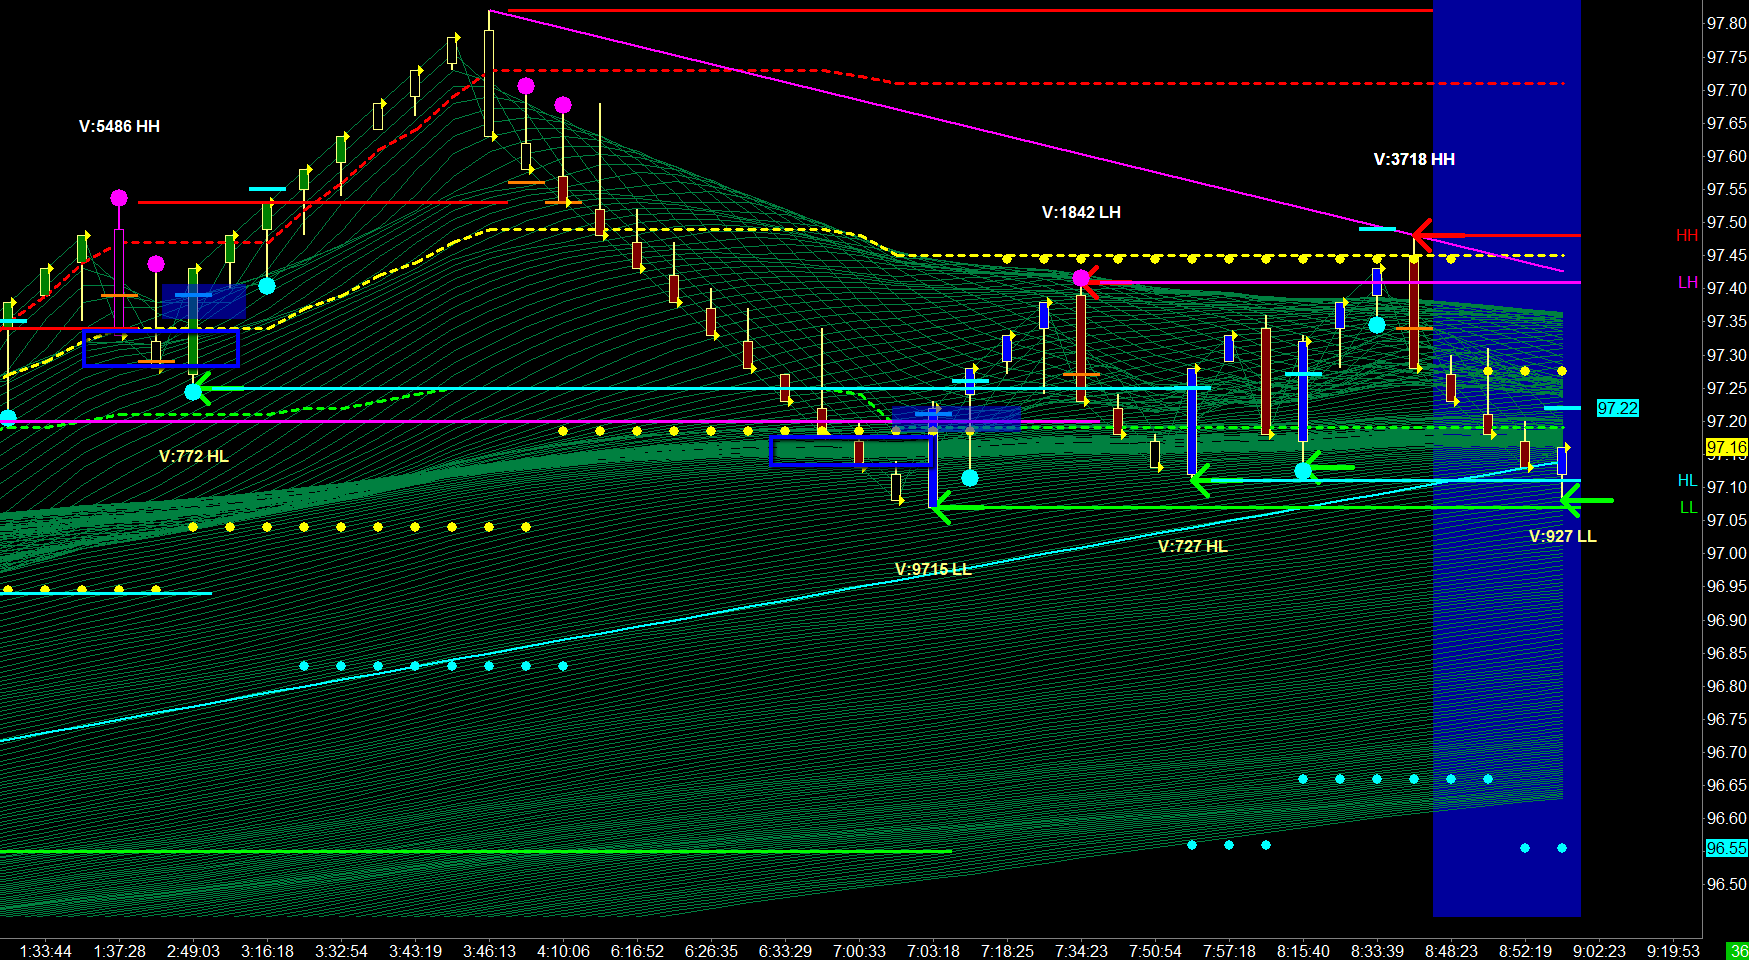The image size is (1749, 960).
Task: Click the V:5486 HH volume label
Action: [119, 127]
